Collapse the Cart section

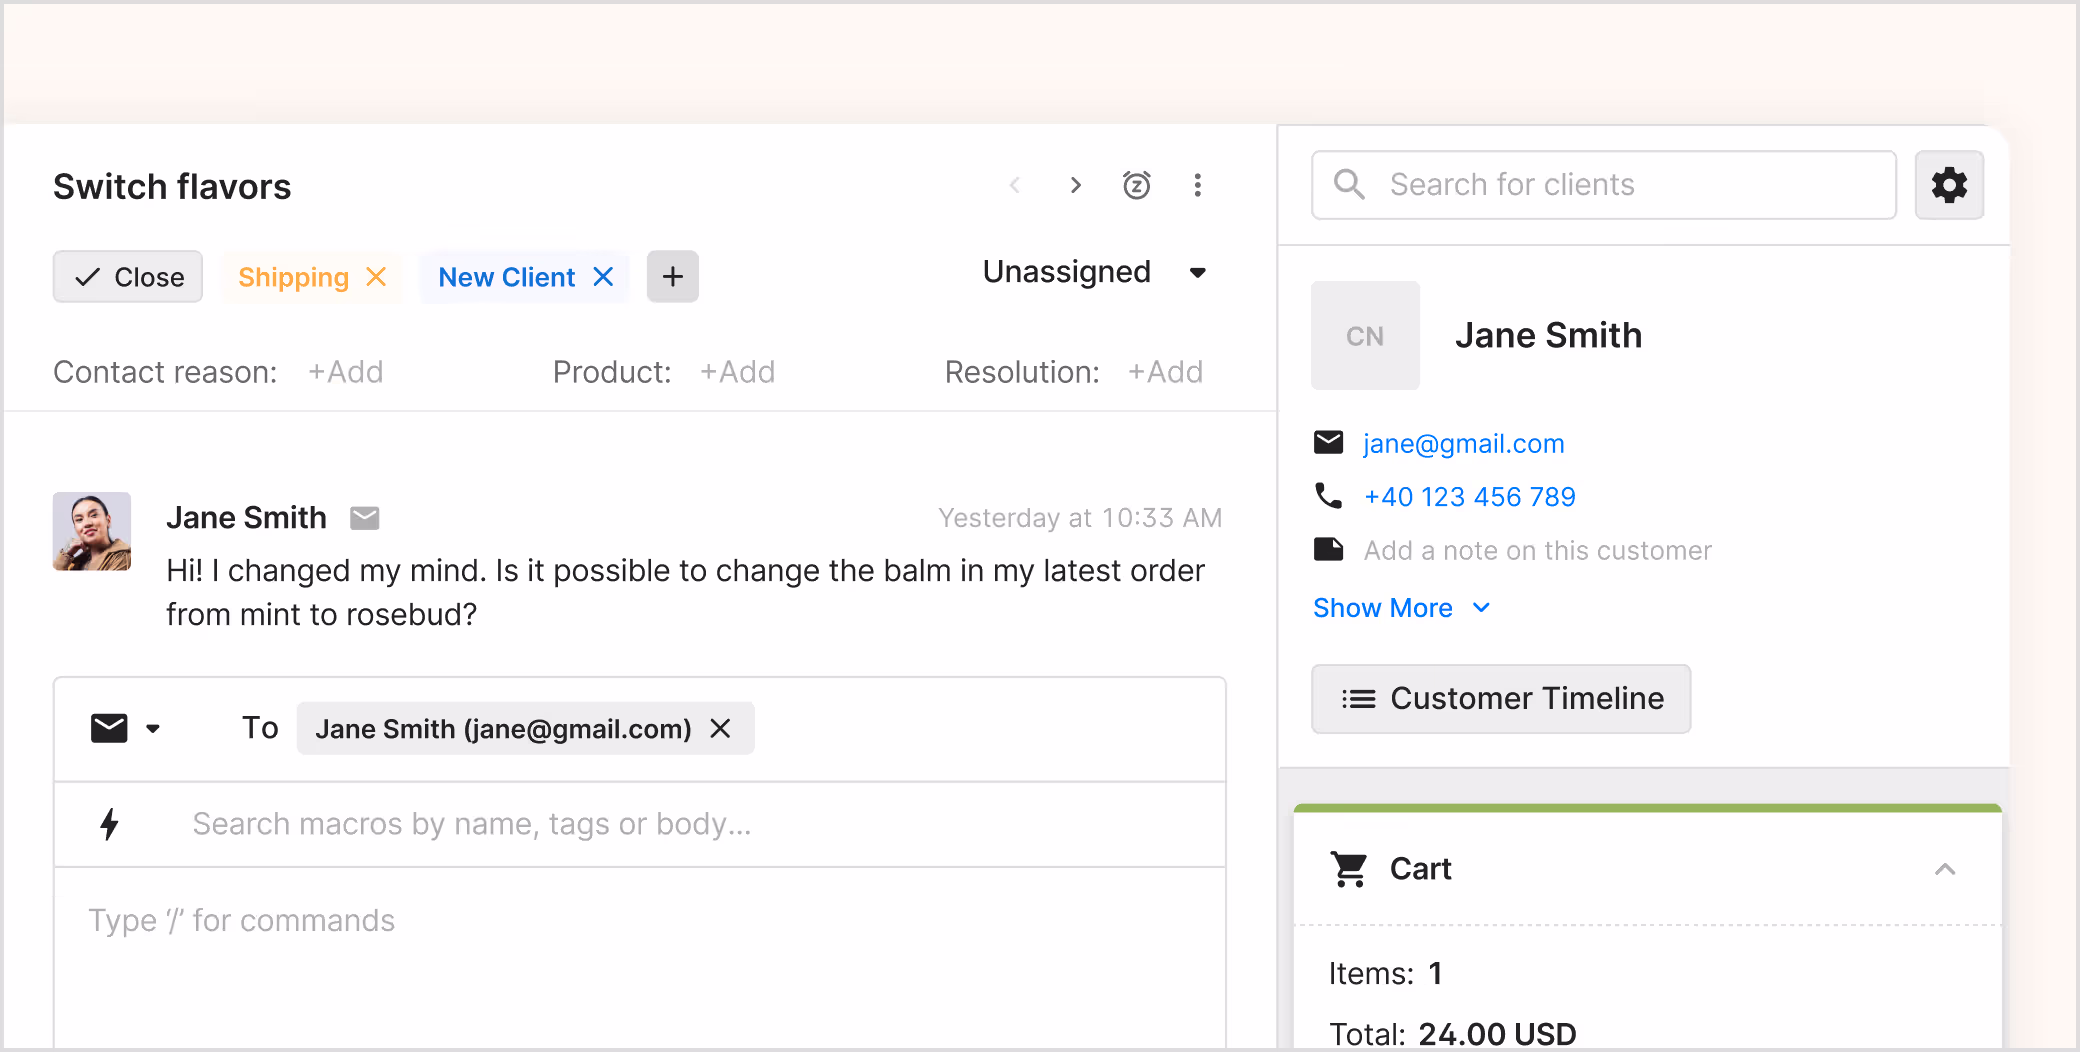(x=1944, y=869)
